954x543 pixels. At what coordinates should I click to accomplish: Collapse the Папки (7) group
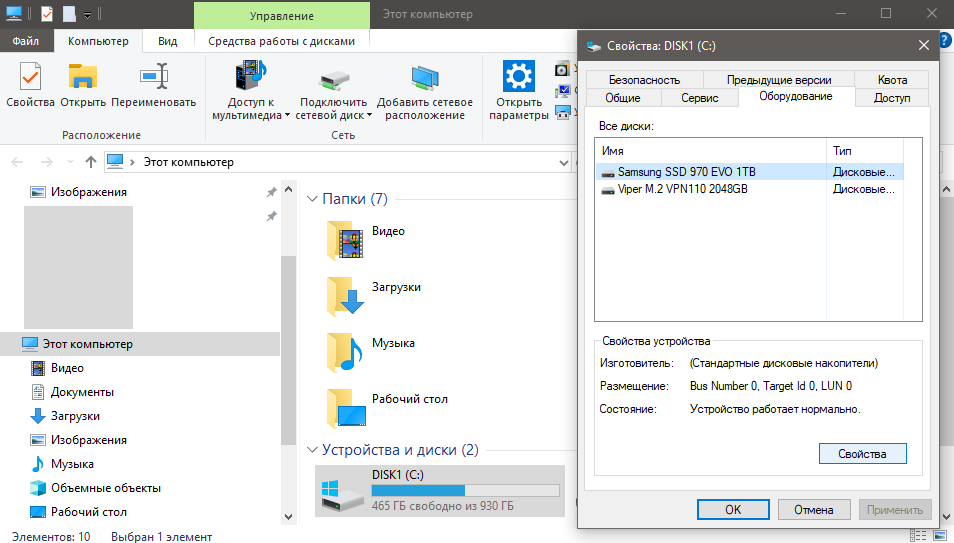(312, 199)
